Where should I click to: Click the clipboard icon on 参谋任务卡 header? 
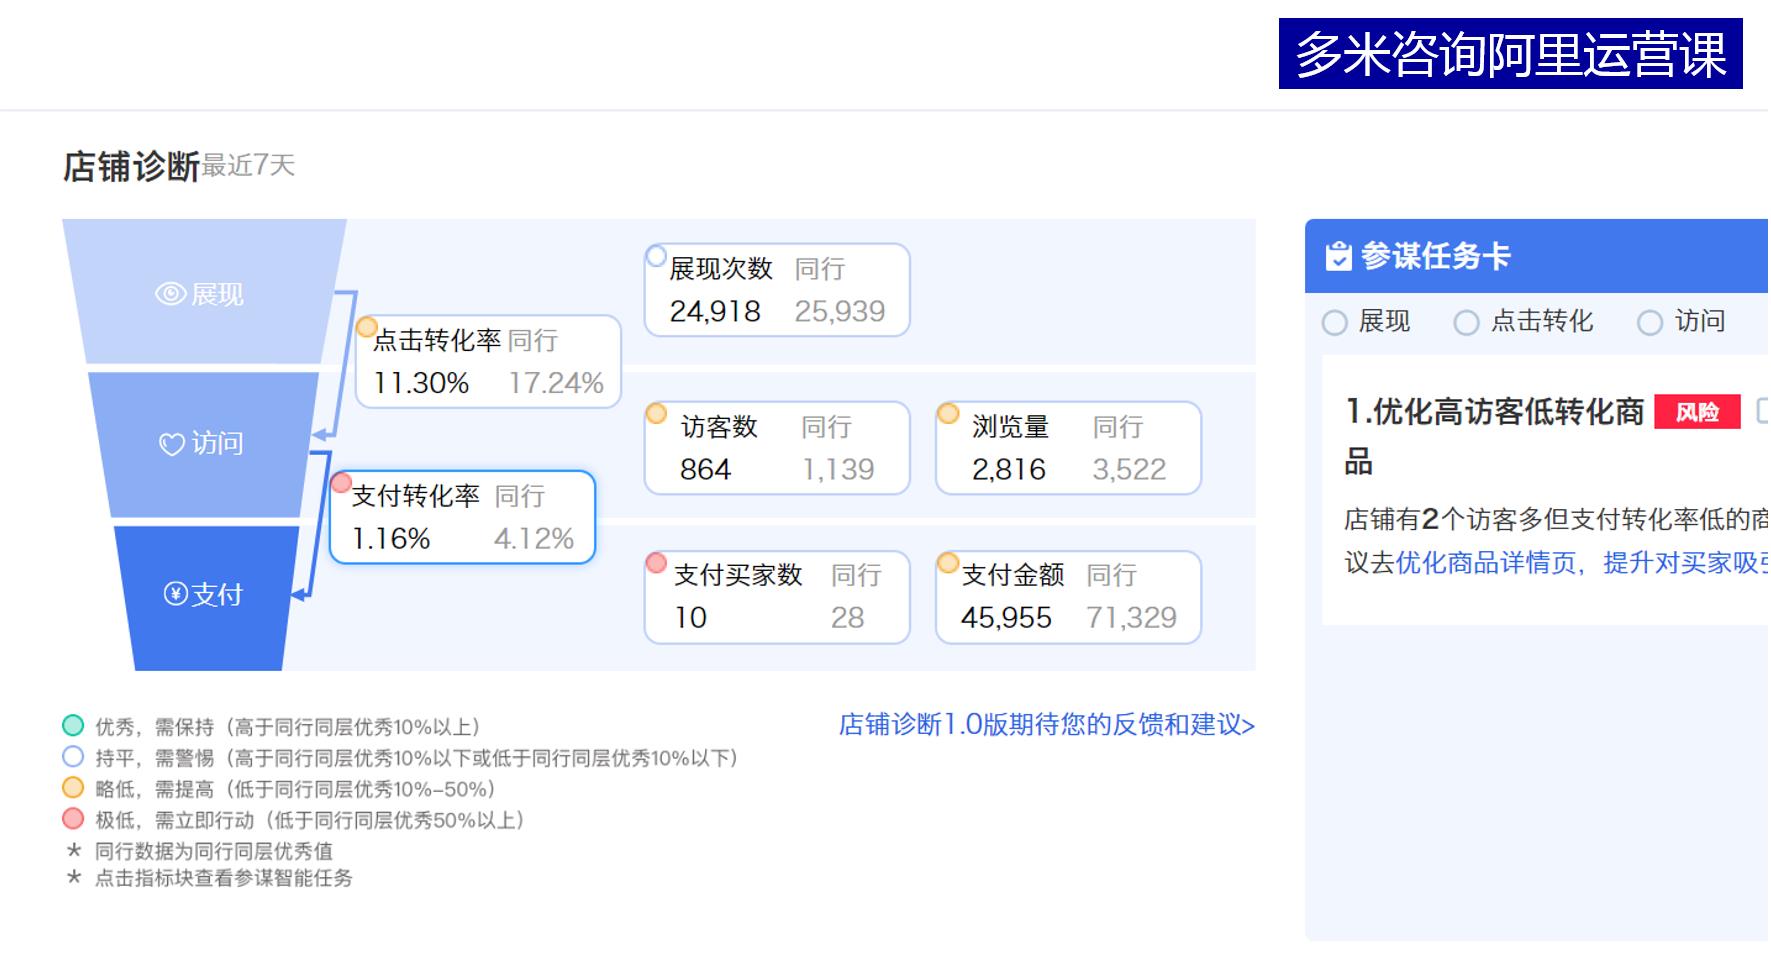click(x=1337, y=255)
